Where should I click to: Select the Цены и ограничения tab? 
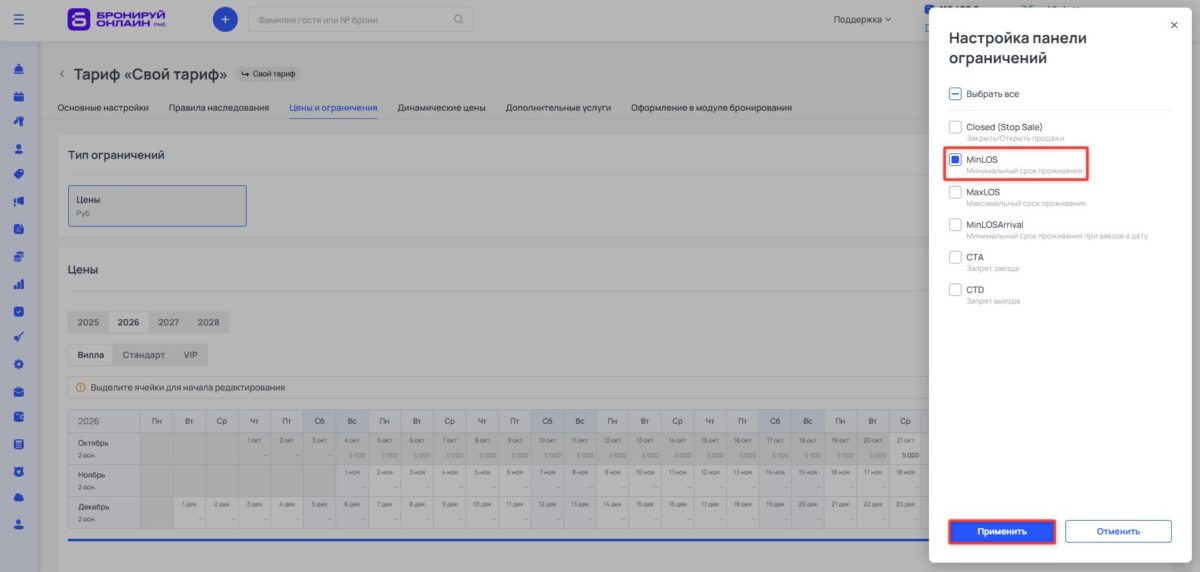click(333, 107)
